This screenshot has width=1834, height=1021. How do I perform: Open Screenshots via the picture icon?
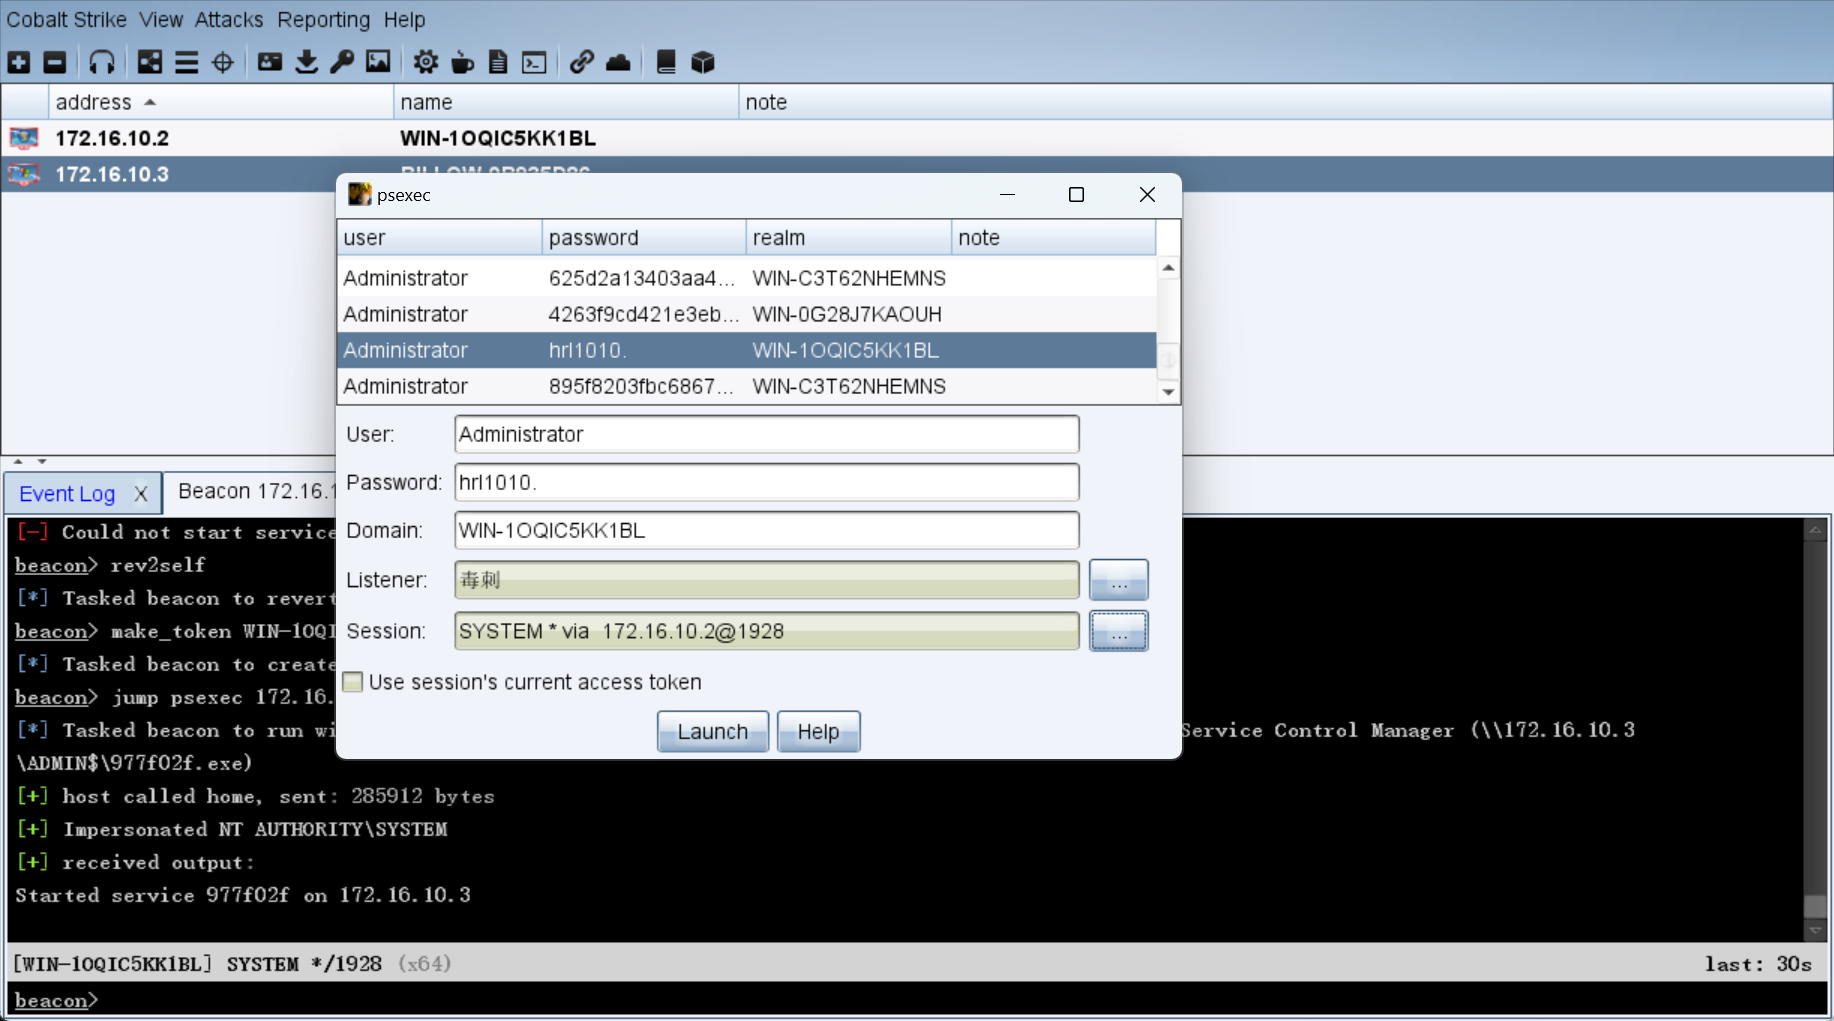coord(378,62)
